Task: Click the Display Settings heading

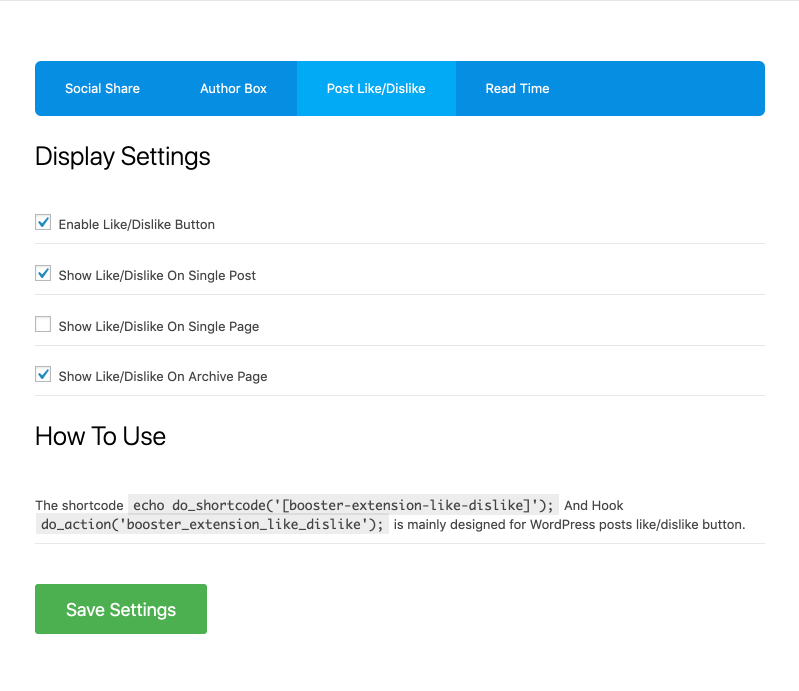Action: 123,157
